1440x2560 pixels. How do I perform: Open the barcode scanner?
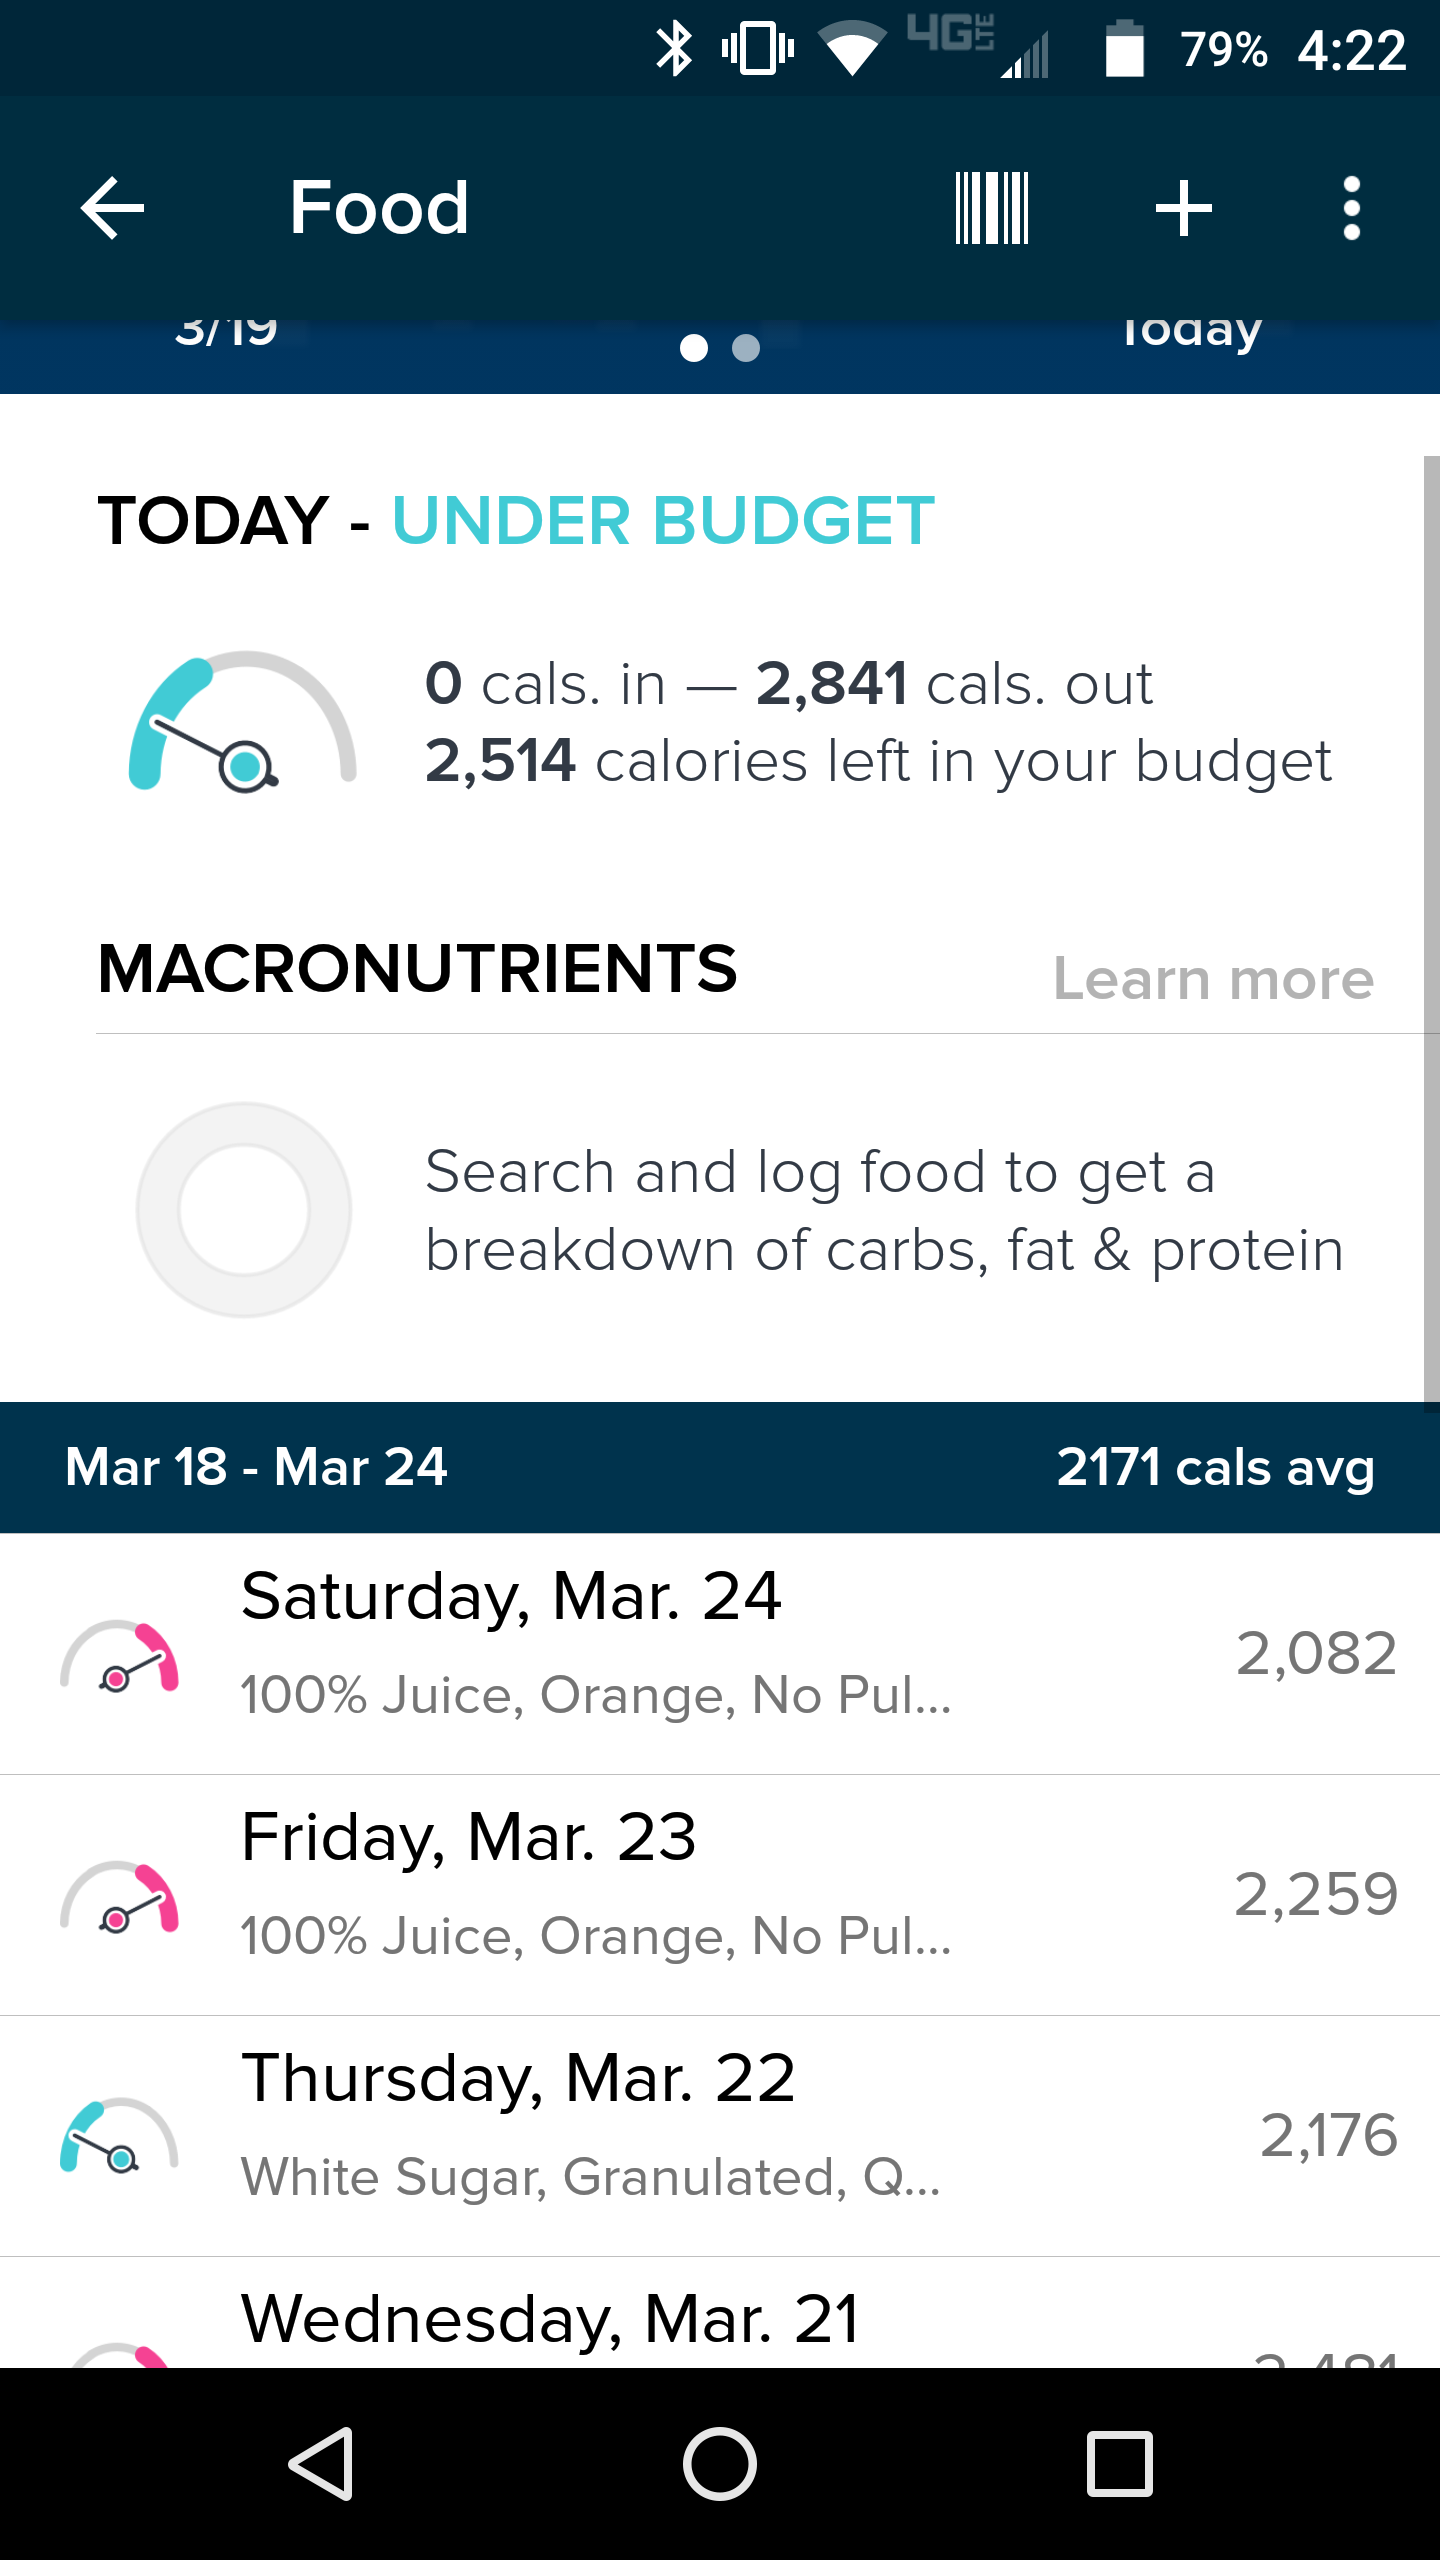[991, 208]
